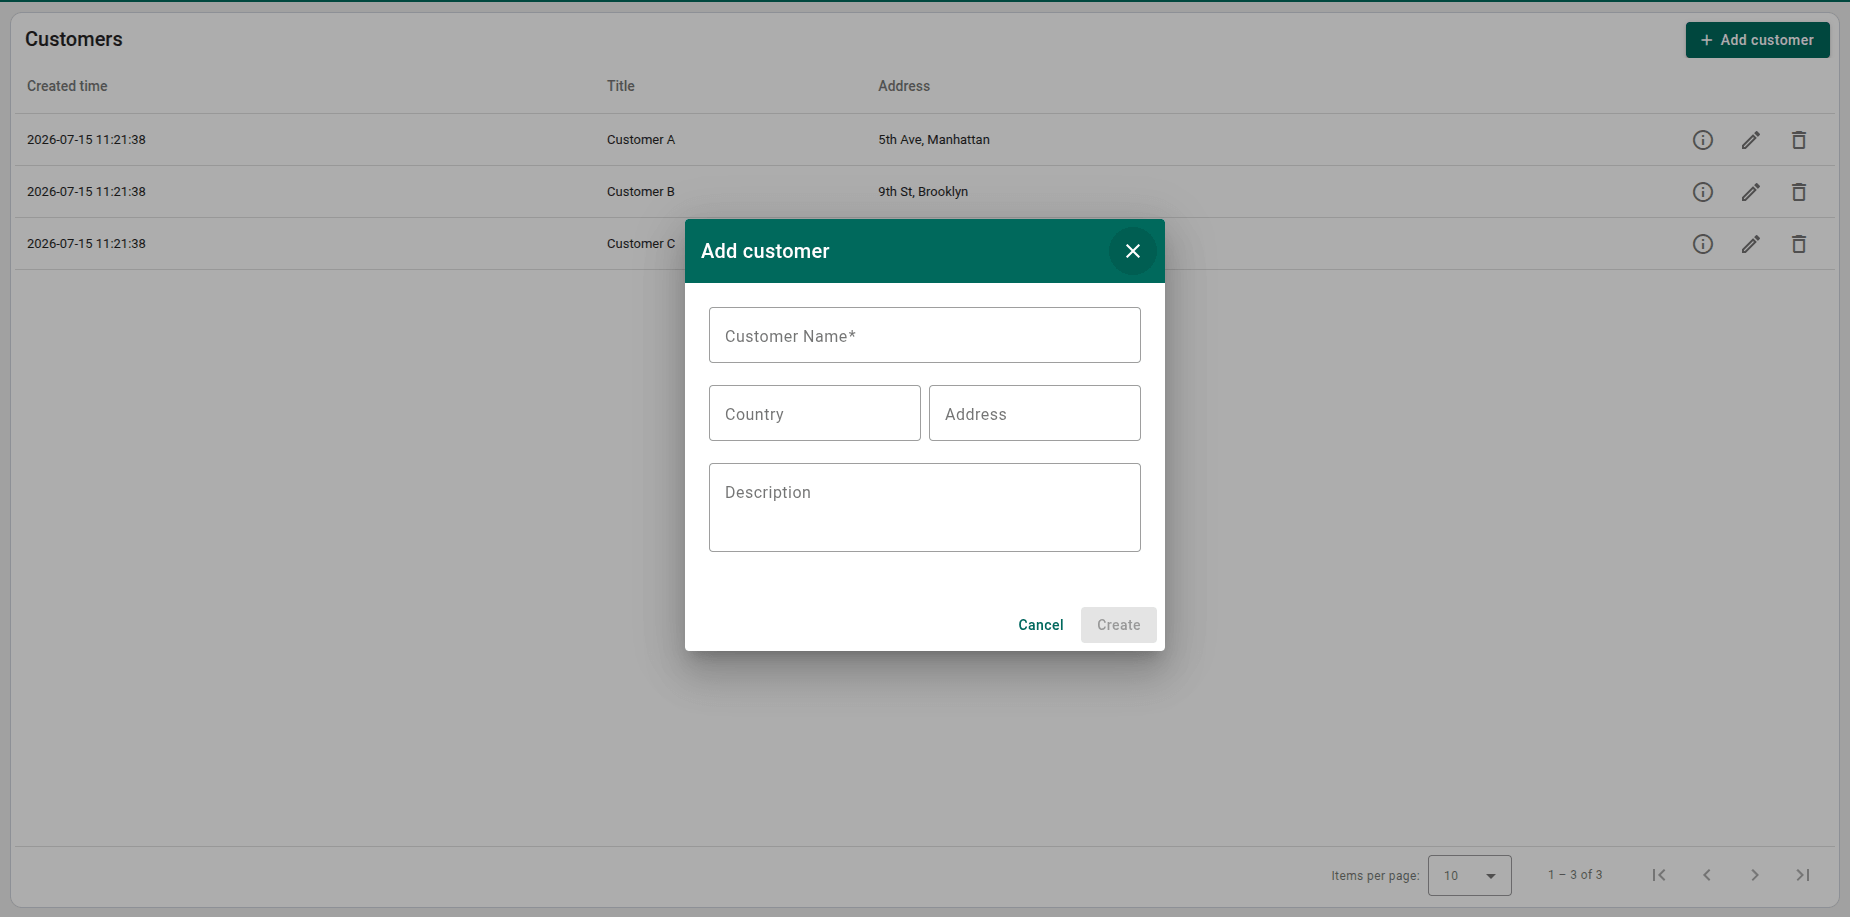Select created time of Customer B row
Viewport: 1850px width, 917px height.
86,192
